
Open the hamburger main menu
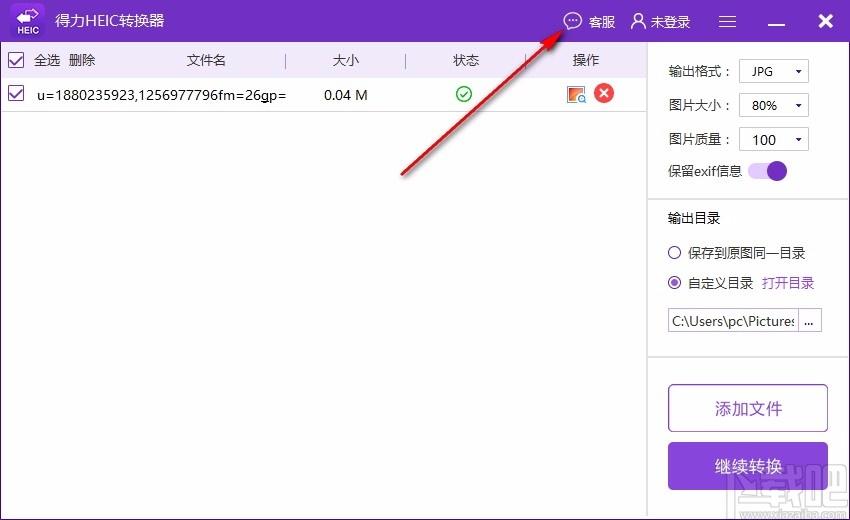[727, 22]
